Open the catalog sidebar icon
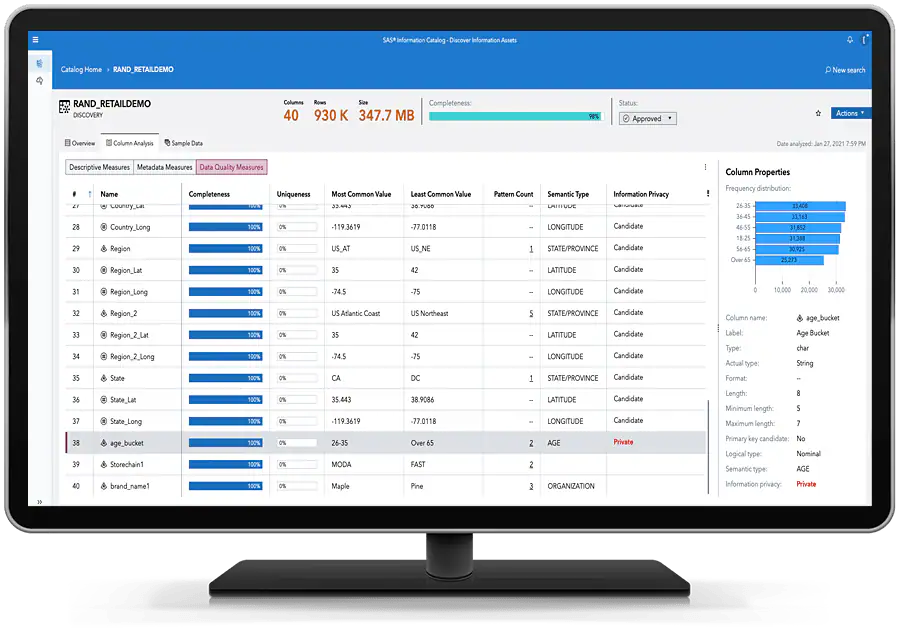This screenshot has height=629, width=900. tap(40, 63)
